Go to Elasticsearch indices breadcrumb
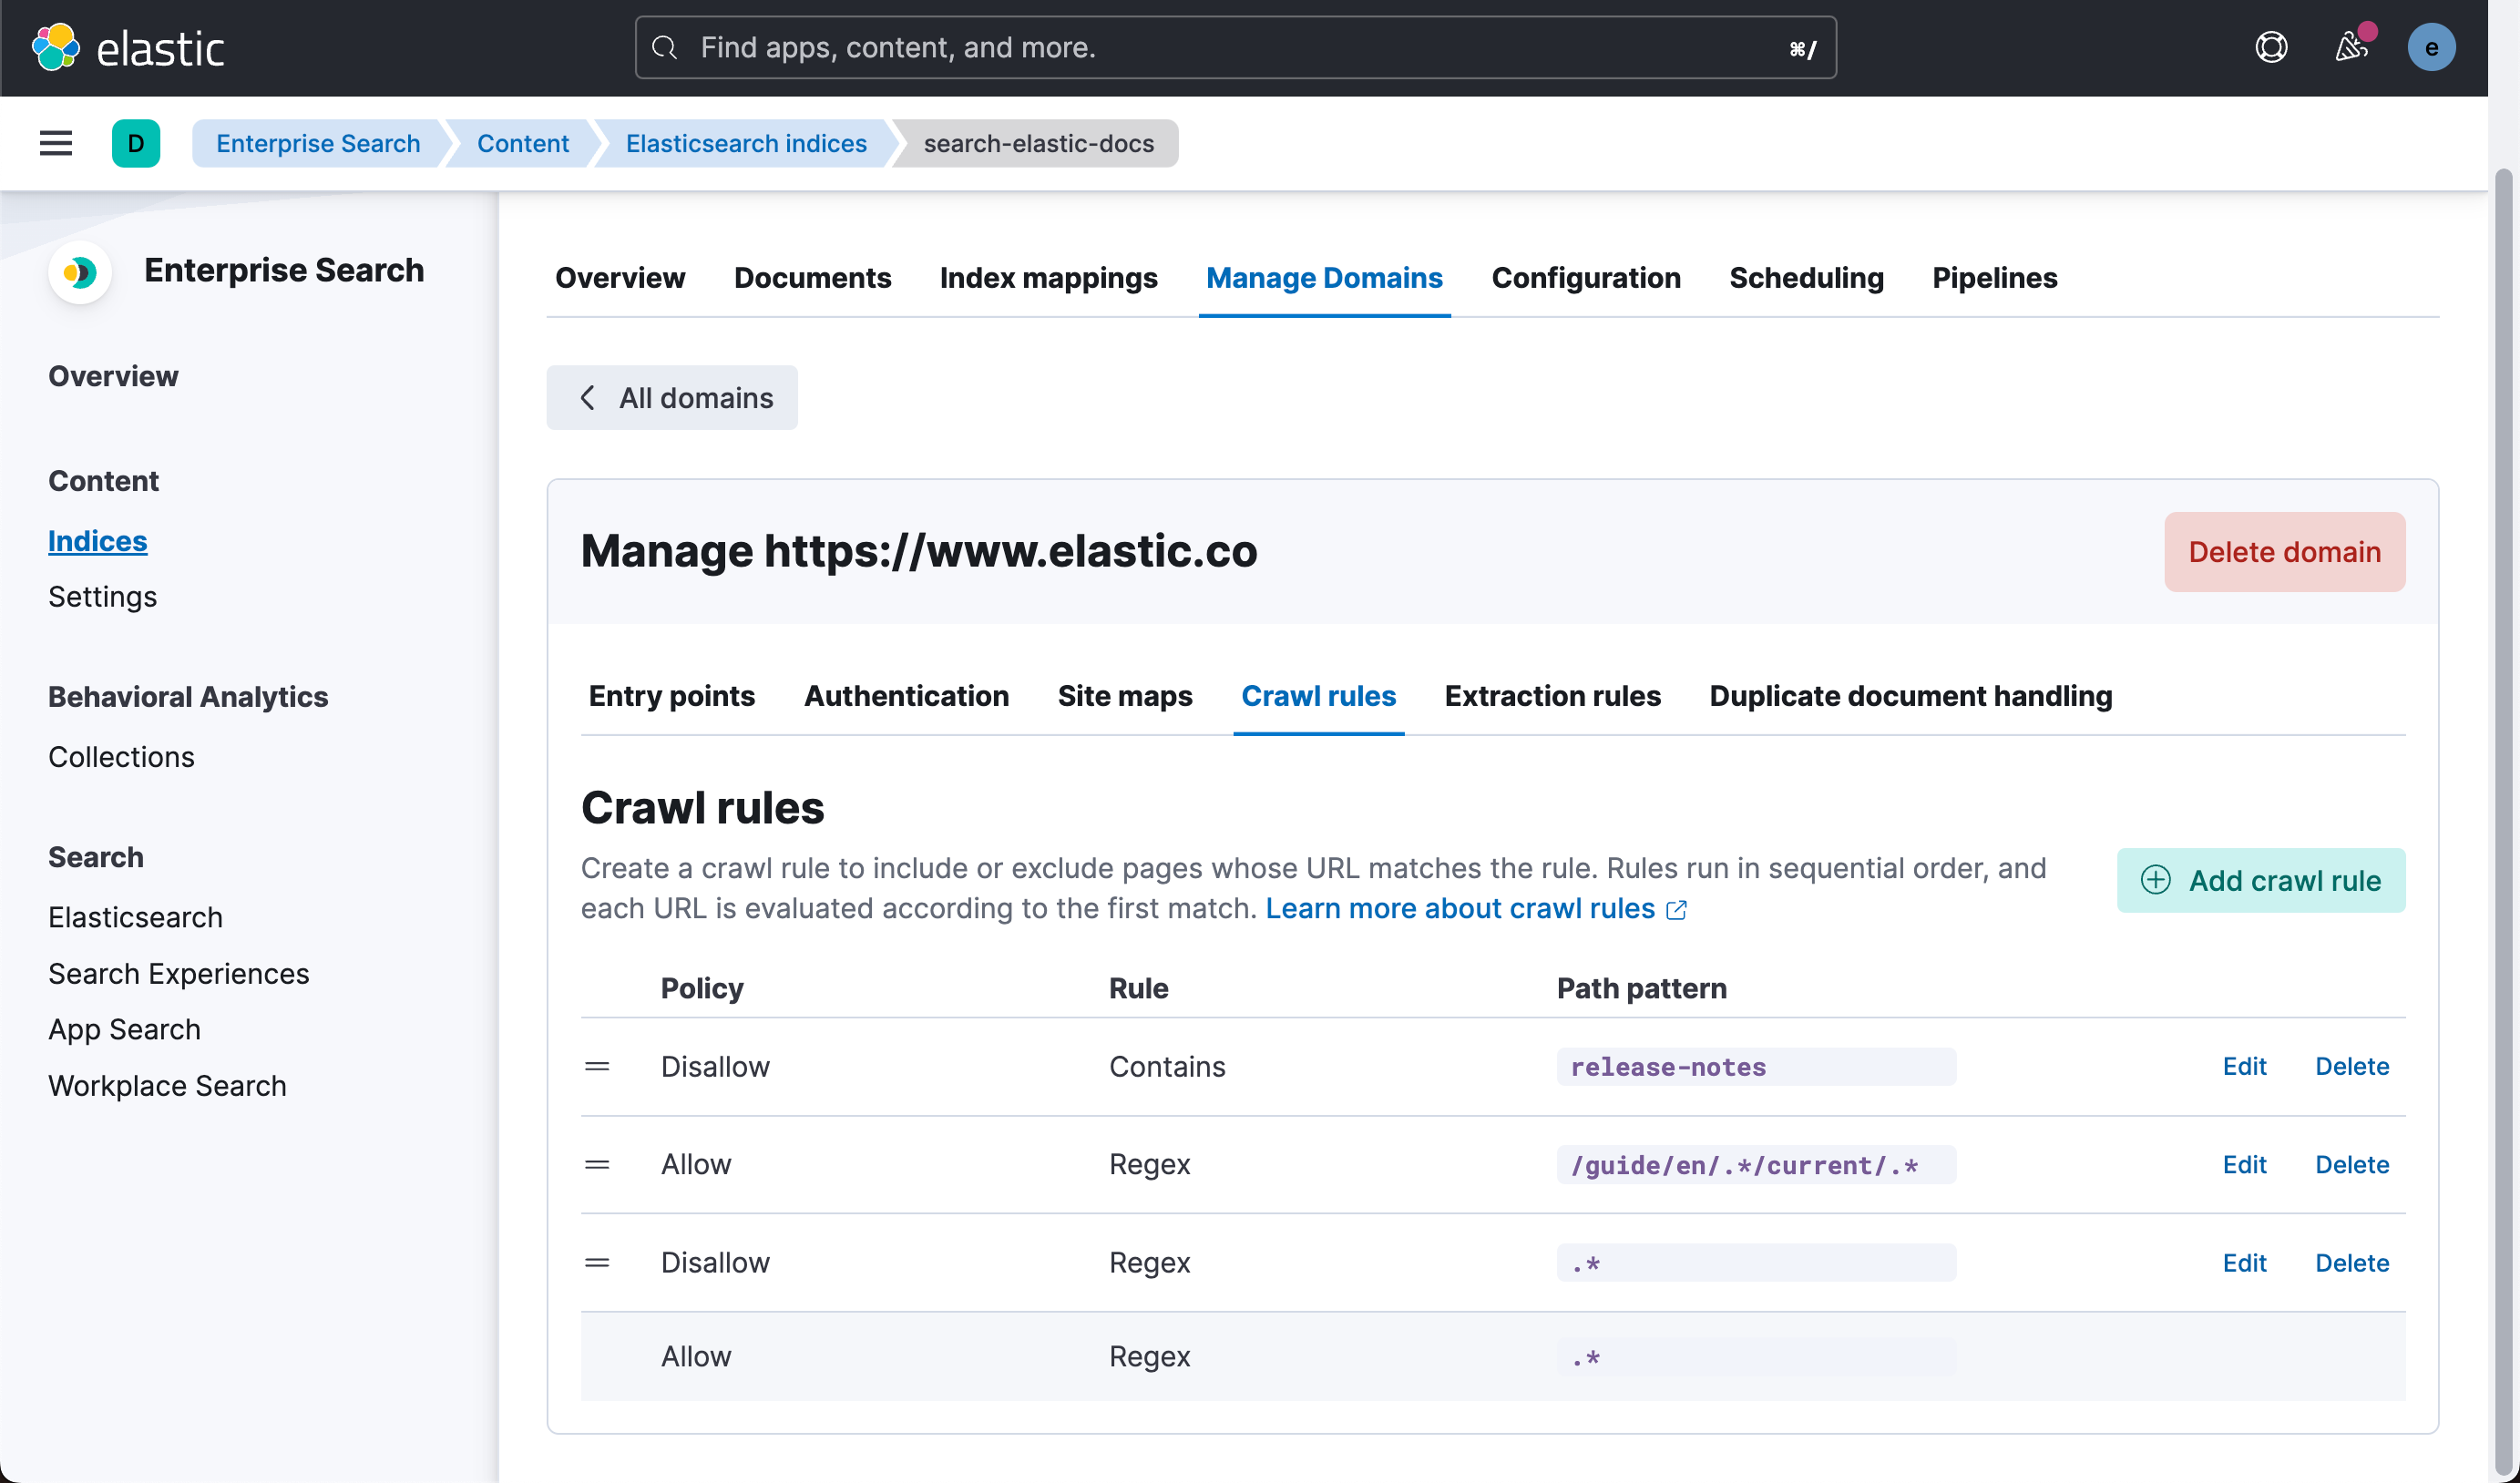 coord(746,143)
